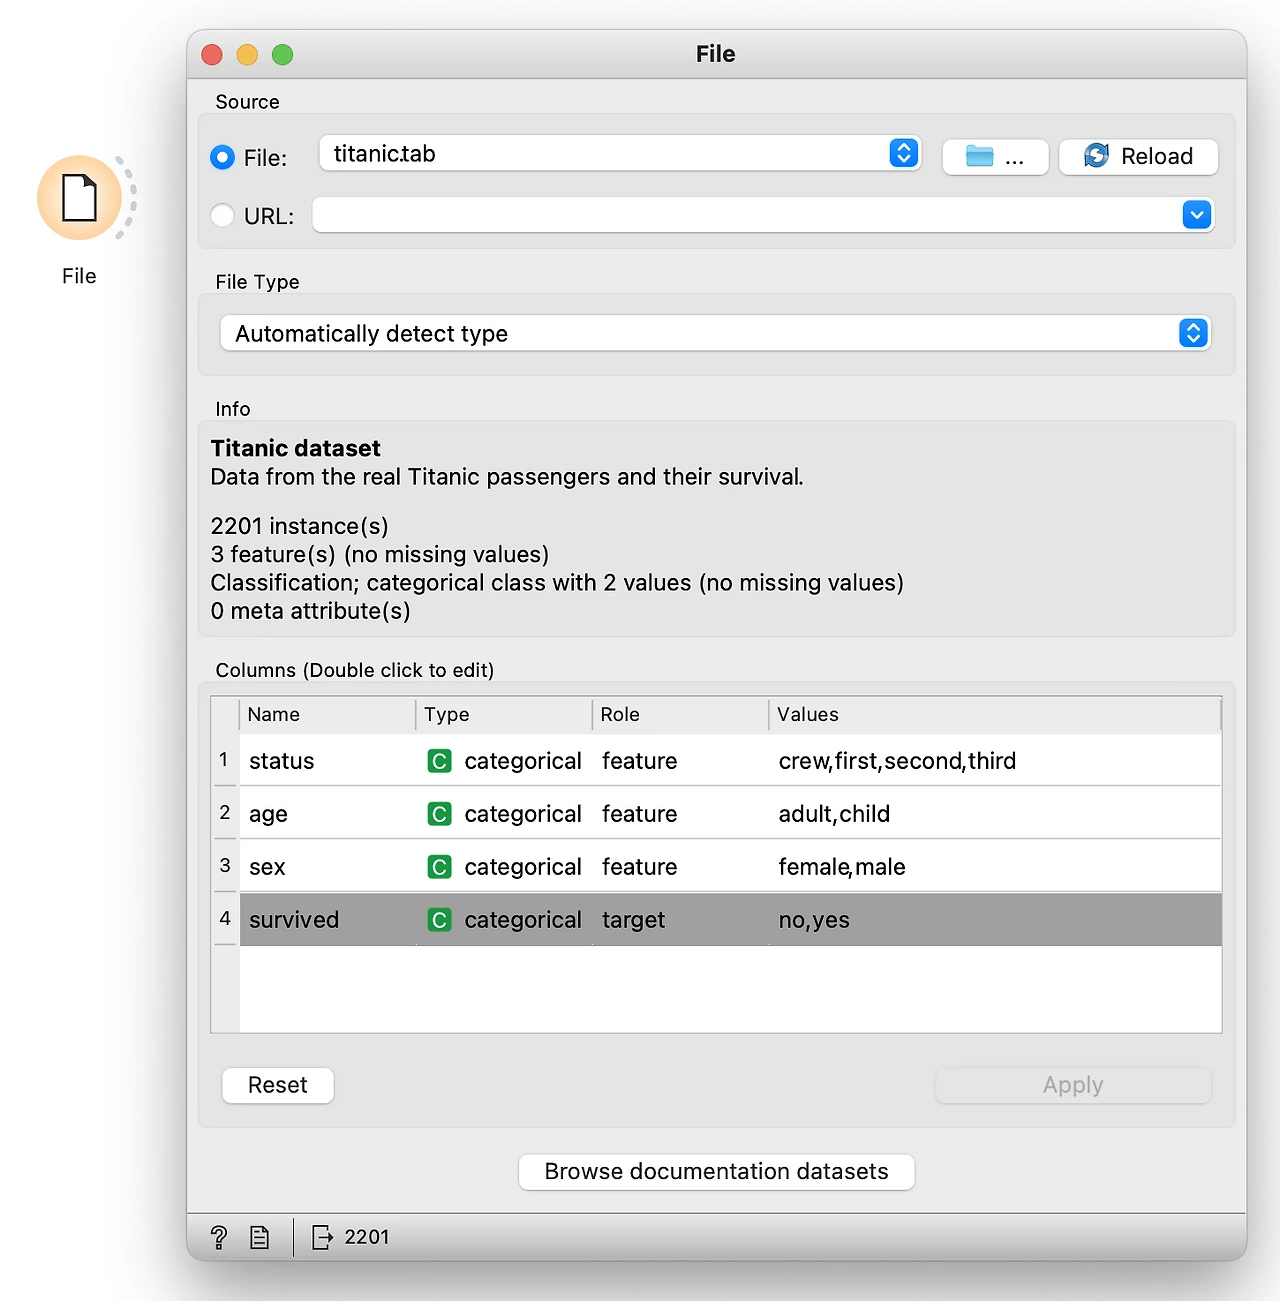Screen dimensions: 1280x1301
Task: Minimize the File window with yellow button
Action: 247,55
